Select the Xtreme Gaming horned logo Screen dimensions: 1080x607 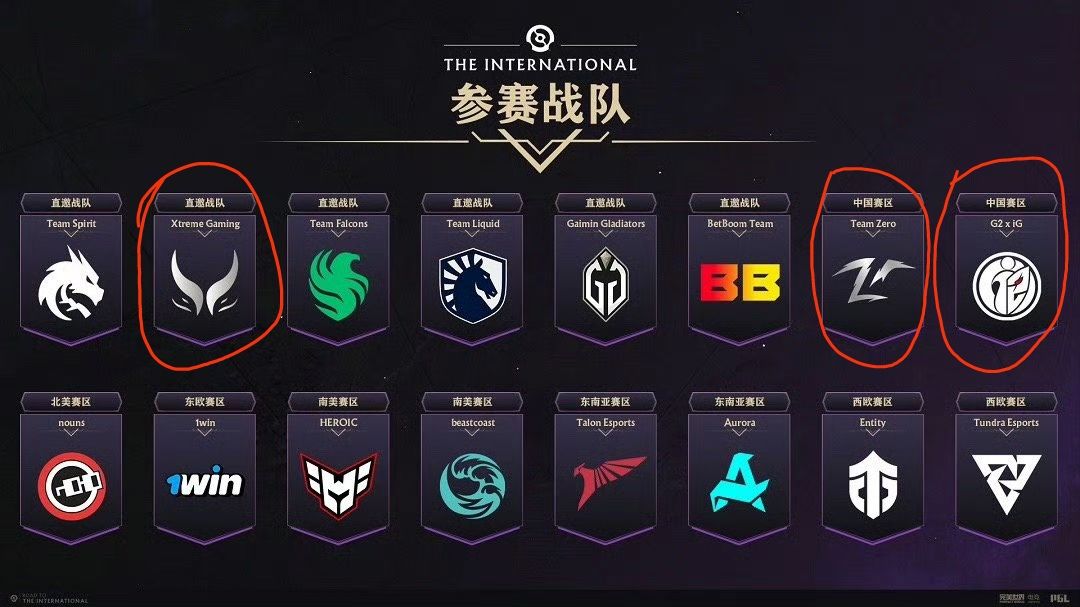(x=205, y=282)
